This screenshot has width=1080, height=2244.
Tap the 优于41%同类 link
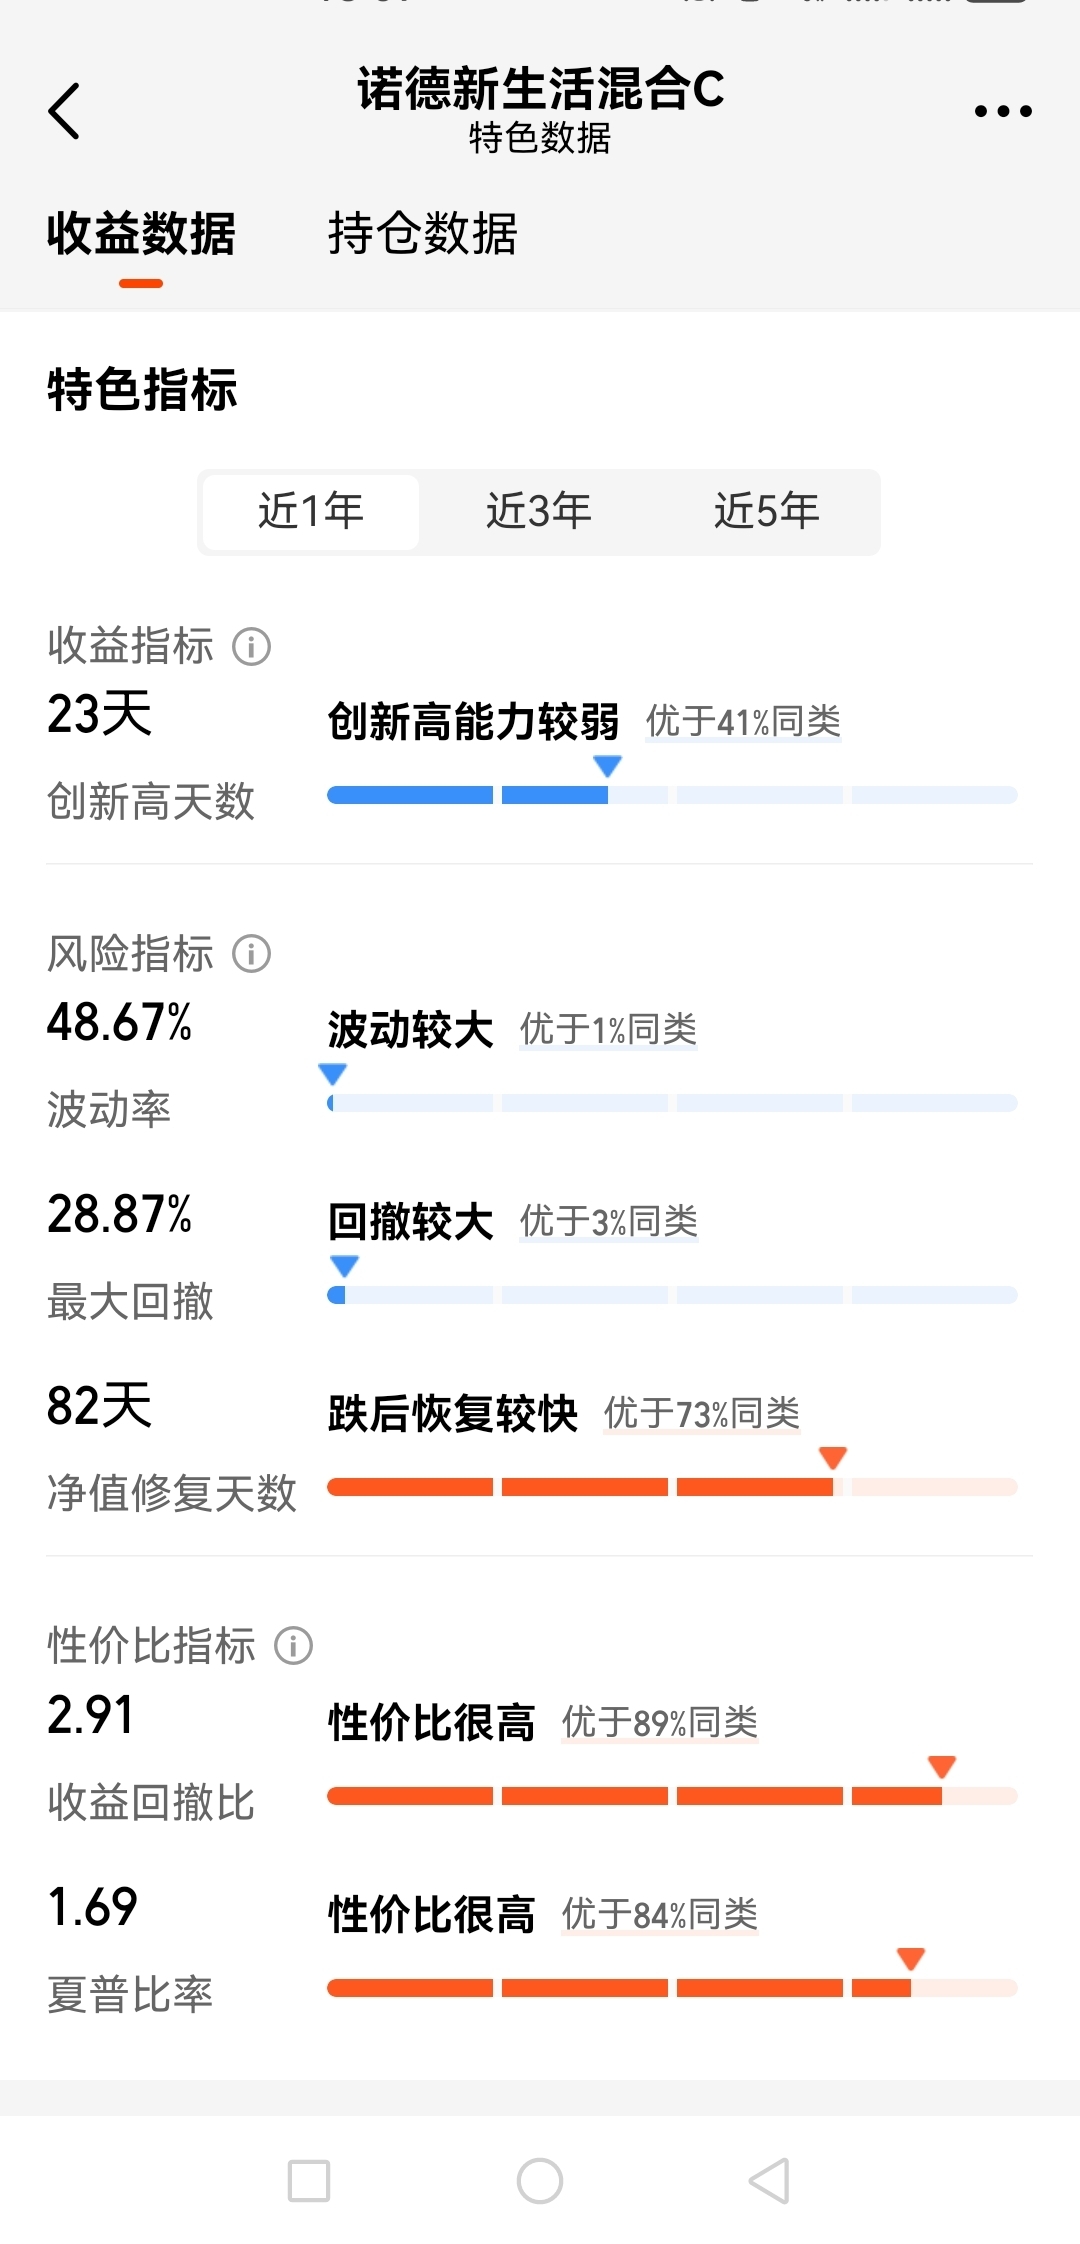743,721
